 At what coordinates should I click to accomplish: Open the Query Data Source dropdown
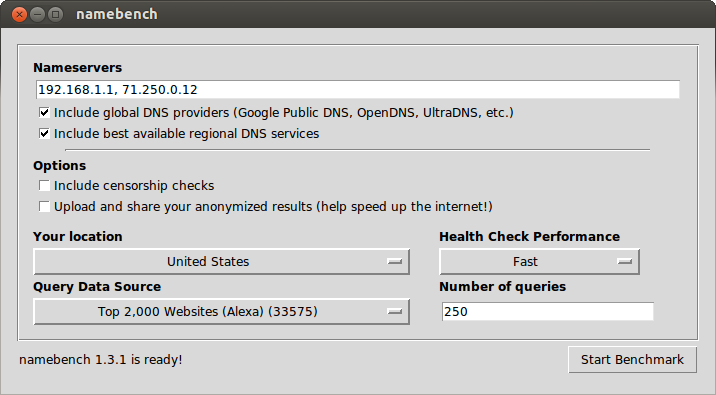(221, 312)
